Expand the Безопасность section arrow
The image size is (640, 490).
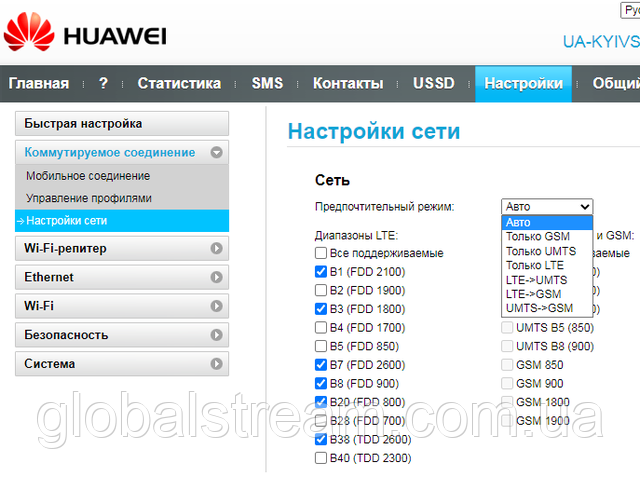tap(216, 335)
